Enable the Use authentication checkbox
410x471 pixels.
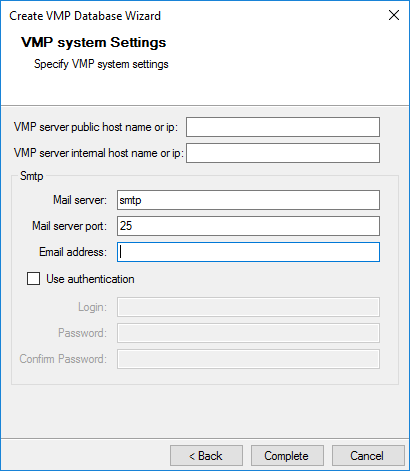(33, 279)
